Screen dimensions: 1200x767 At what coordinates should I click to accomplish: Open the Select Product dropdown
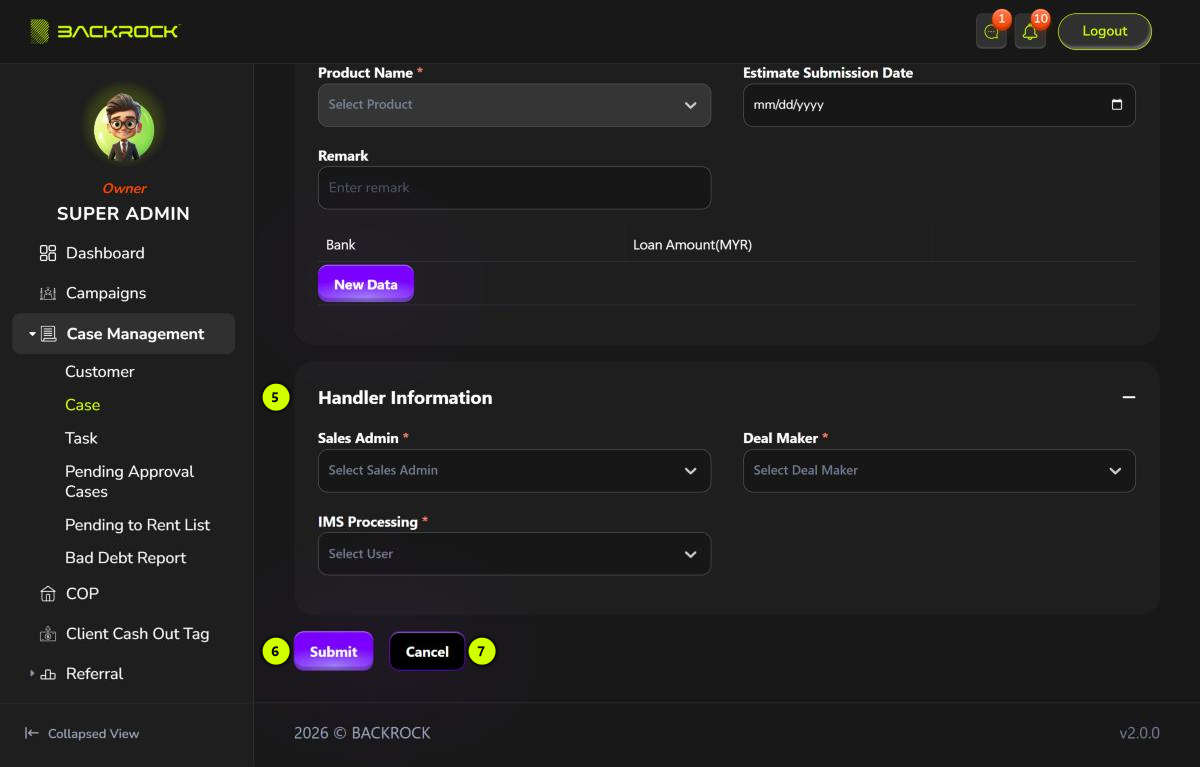[514, 105]
